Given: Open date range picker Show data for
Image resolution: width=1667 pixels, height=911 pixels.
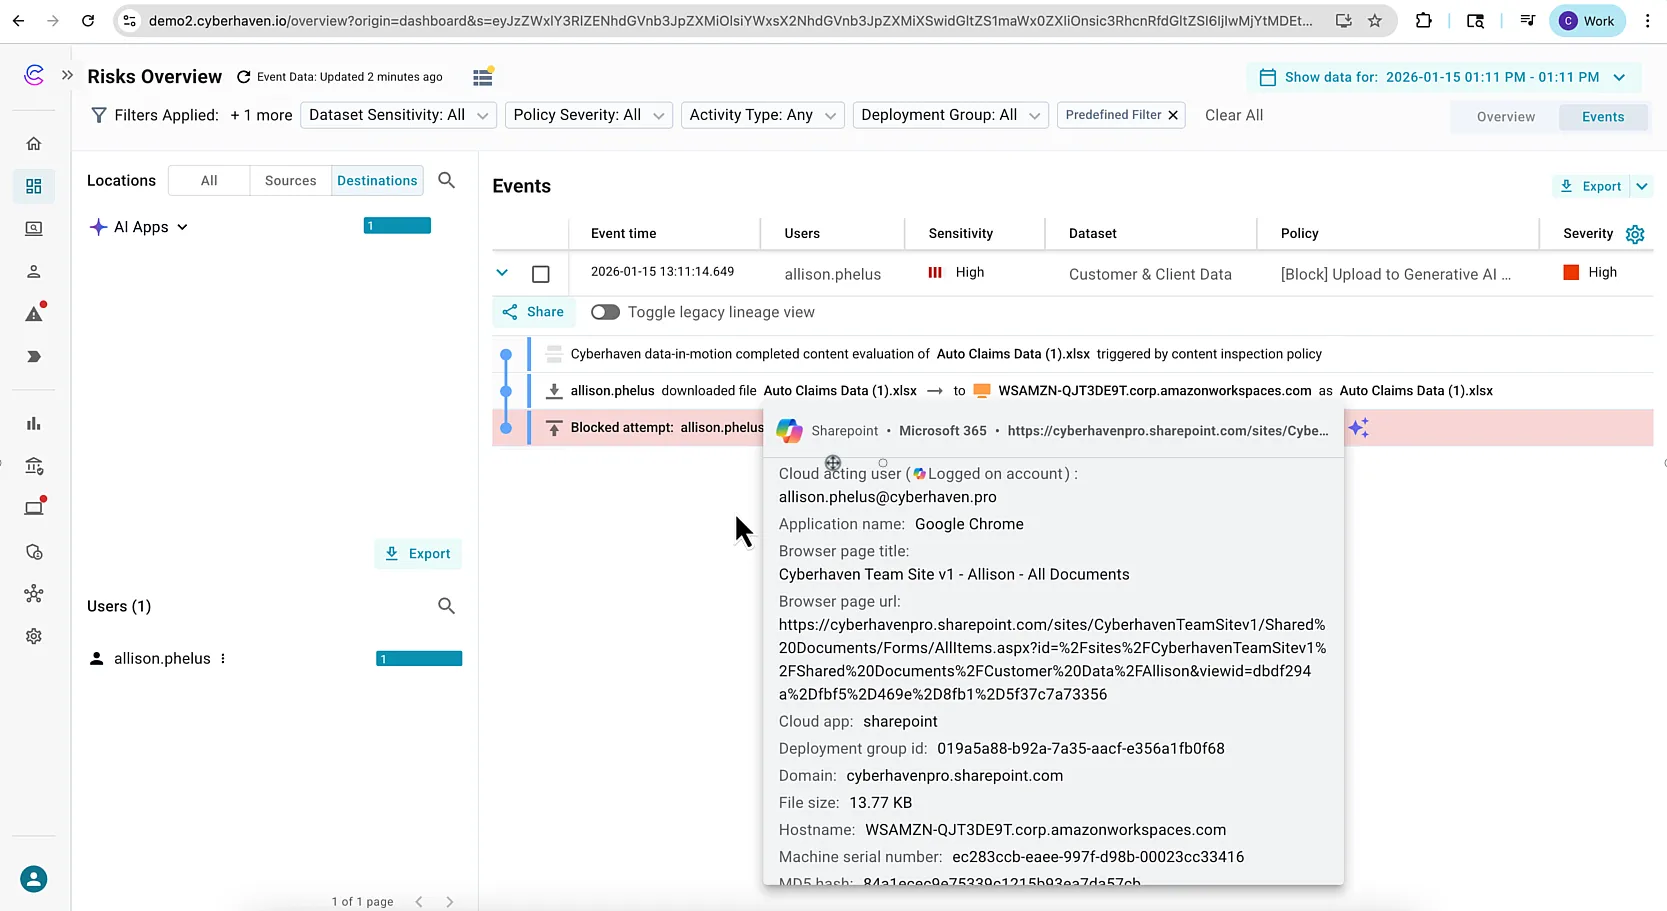Looking at the screenshot, I should coord(1442,77).
